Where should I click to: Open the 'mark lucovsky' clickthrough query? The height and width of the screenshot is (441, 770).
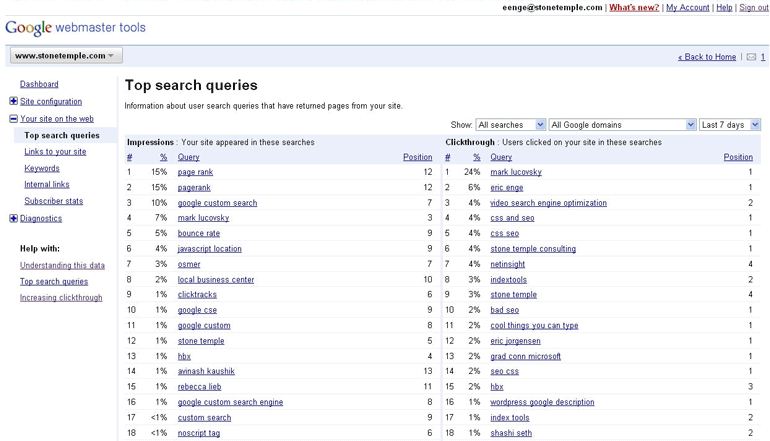point(516,172)
